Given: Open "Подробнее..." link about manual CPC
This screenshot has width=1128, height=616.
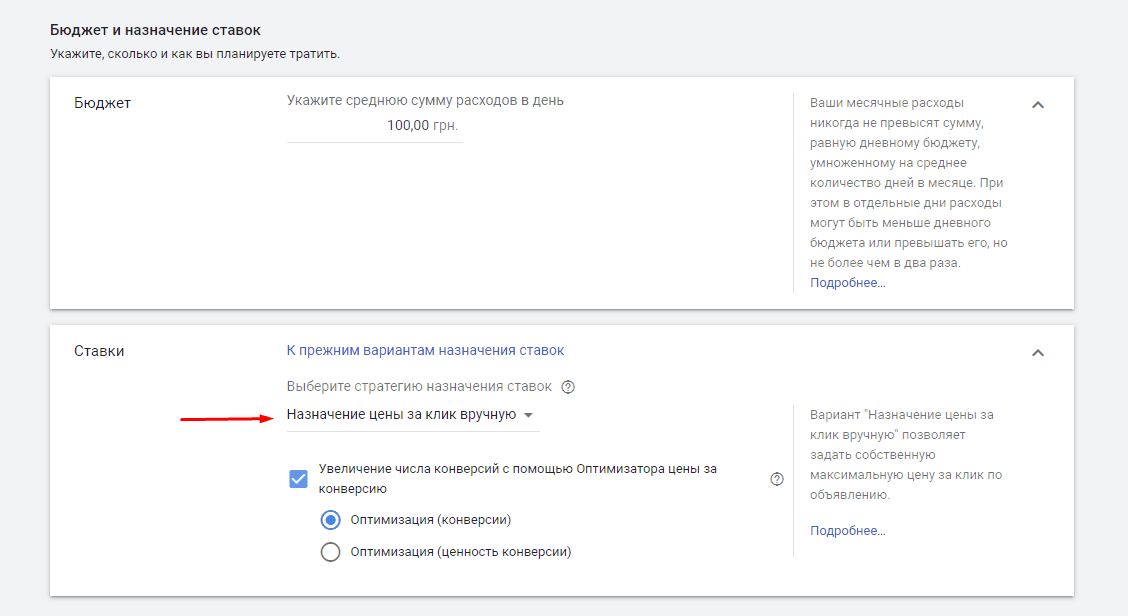Looking at the screenshot, I should [x=846, y=530].
